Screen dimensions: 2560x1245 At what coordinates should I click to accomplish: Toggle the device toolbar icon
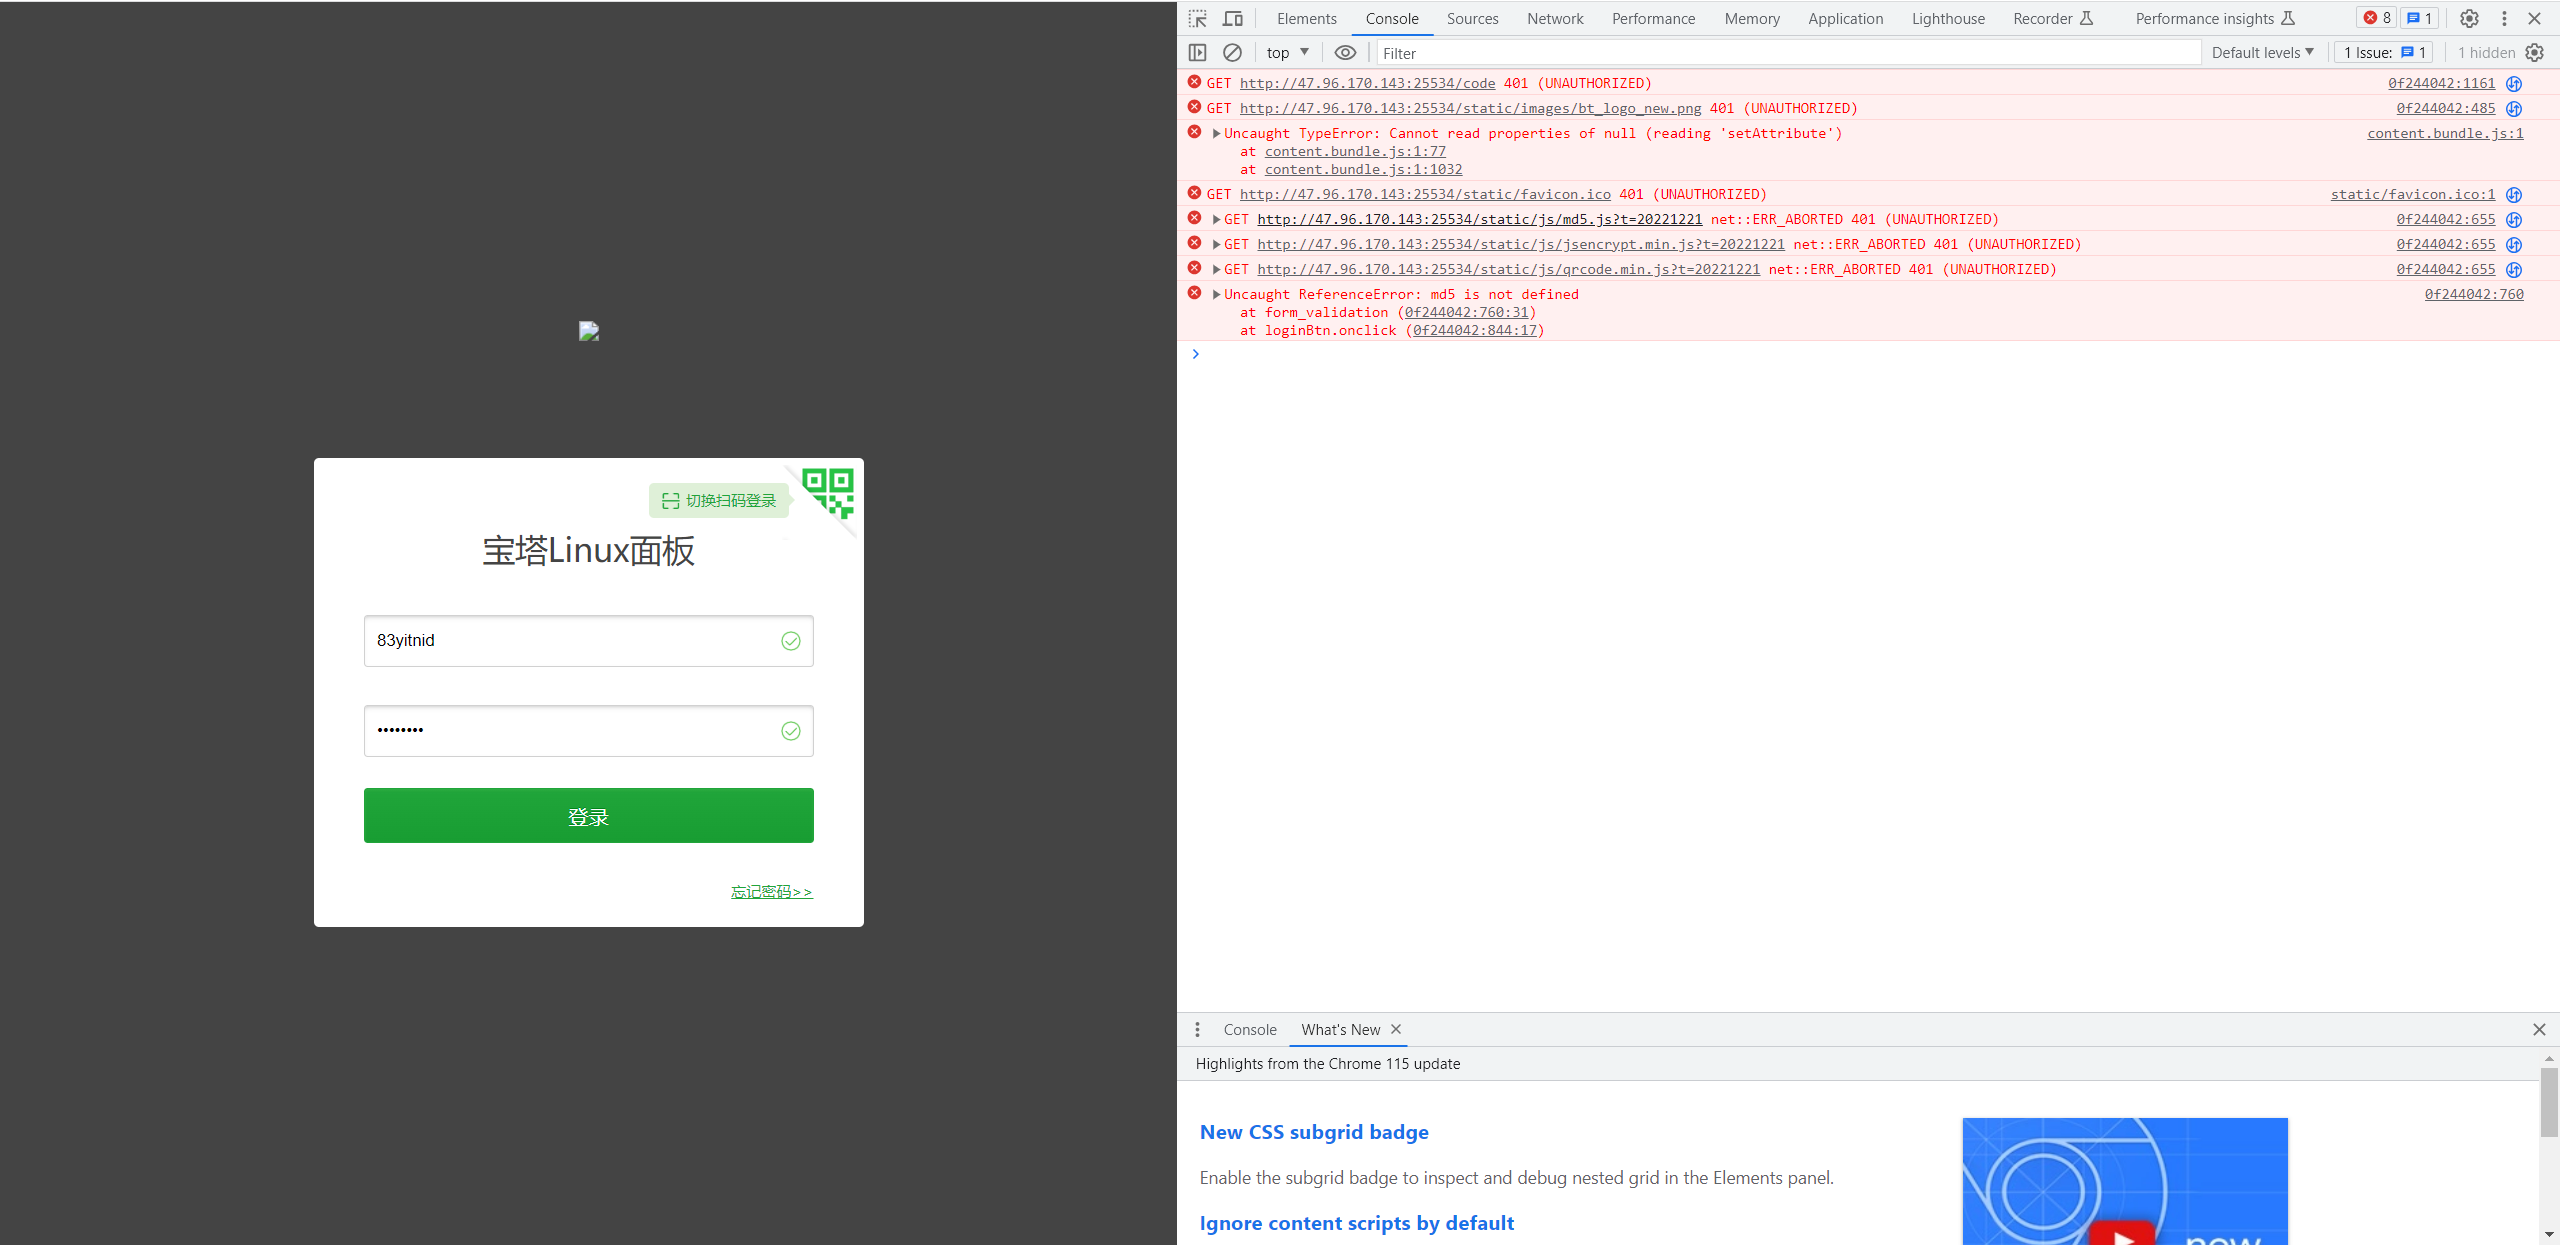tap(1233, 18)
